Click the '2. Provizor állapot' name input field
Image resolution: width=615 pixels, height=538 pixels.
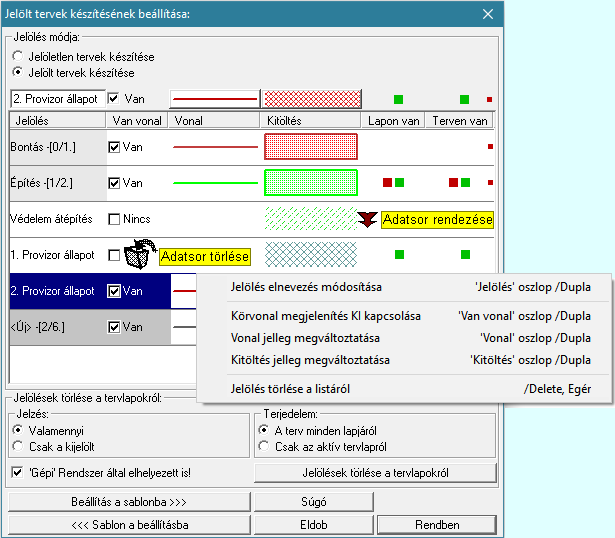click(56, 99)
